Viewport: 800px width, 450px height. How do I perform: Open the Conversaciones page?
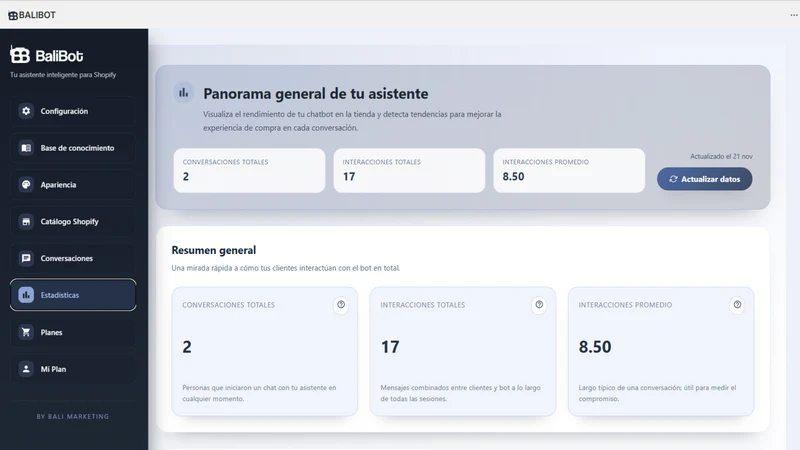point(73,258)
